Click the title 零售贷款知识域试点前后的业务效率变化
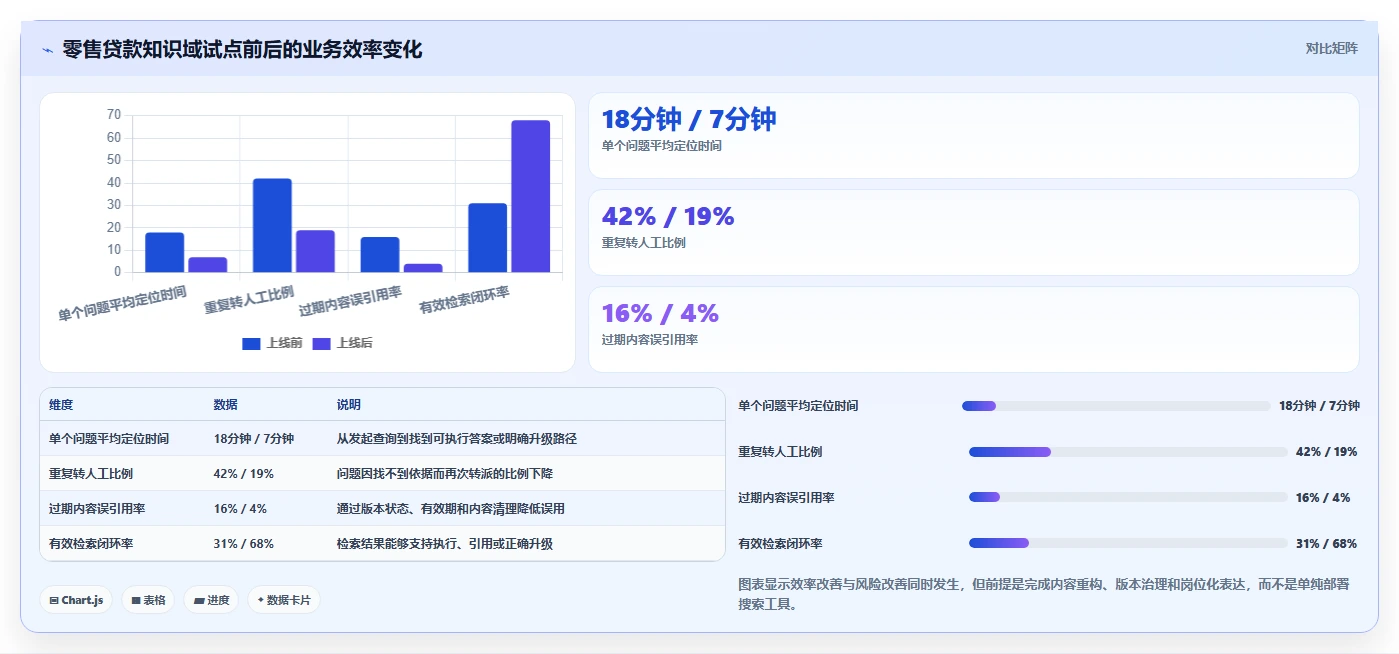 tap(242, 50)
